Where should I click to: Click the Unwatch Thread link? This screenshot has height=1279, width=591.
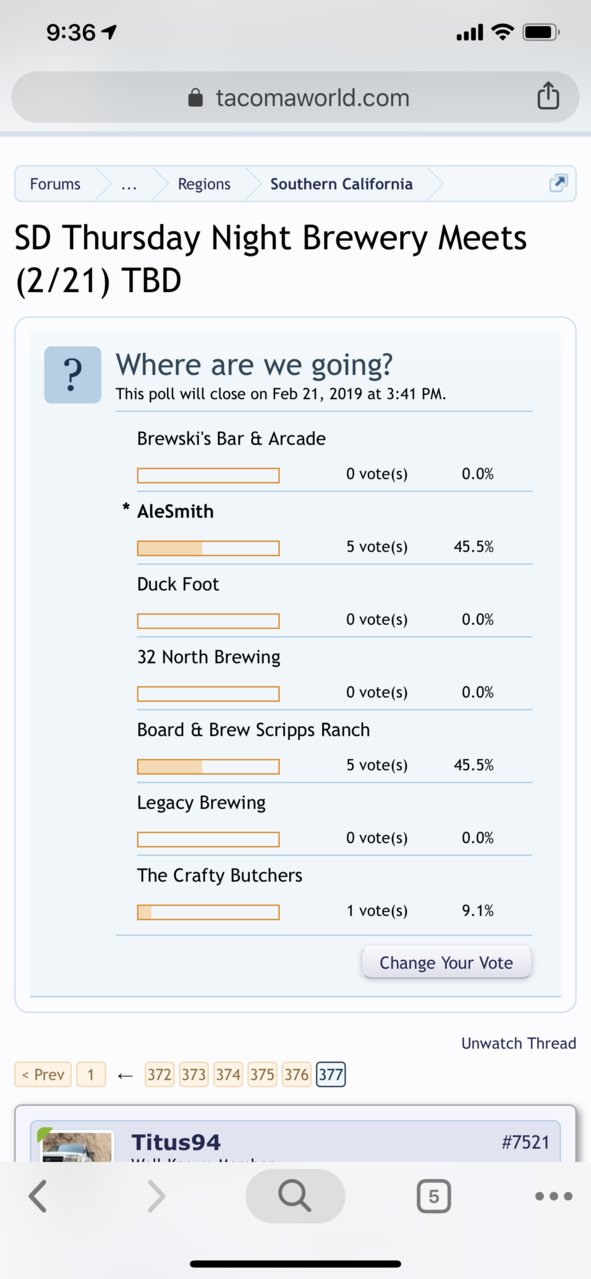click(x=518, y=1043)
